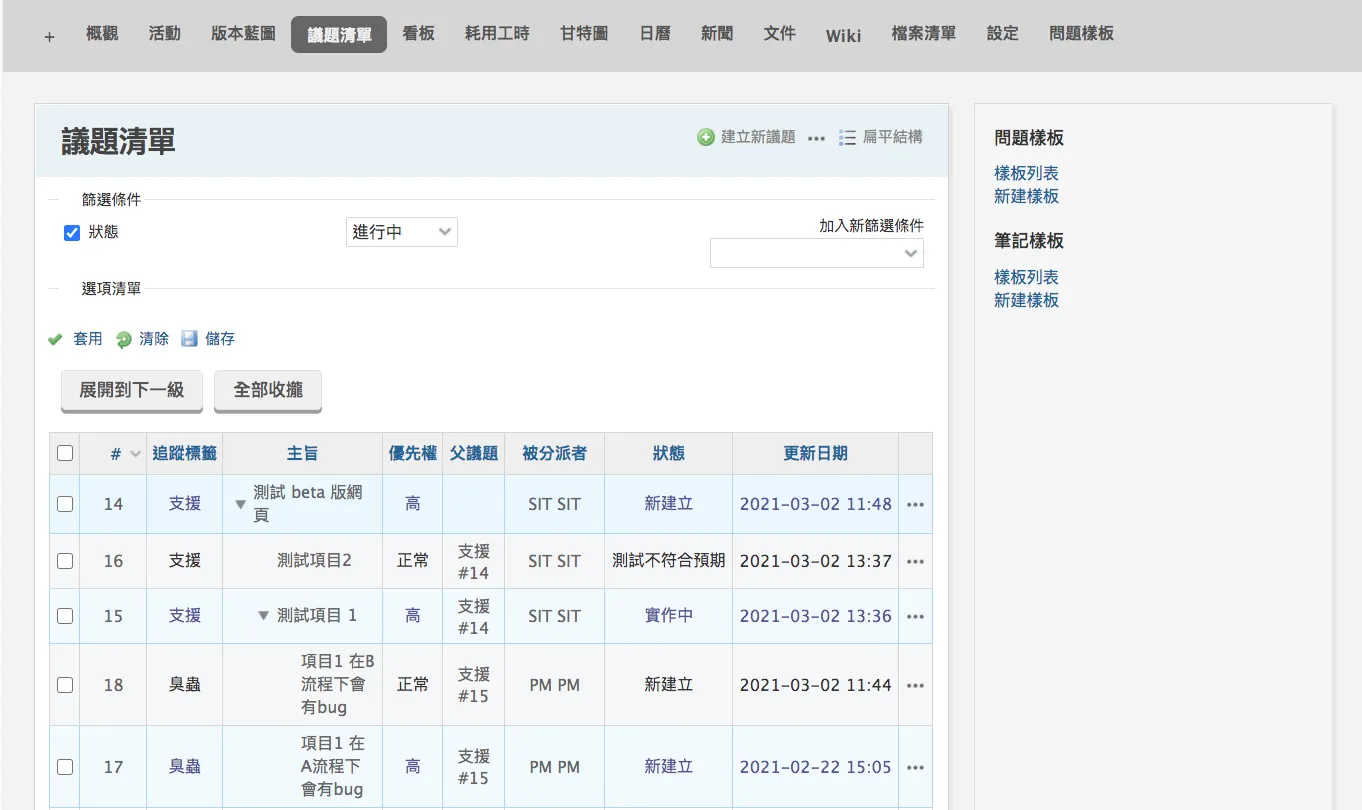Click the 全部收攏 button
The height and width of the screenshot is (810, 1362).
tap(268, 390)
